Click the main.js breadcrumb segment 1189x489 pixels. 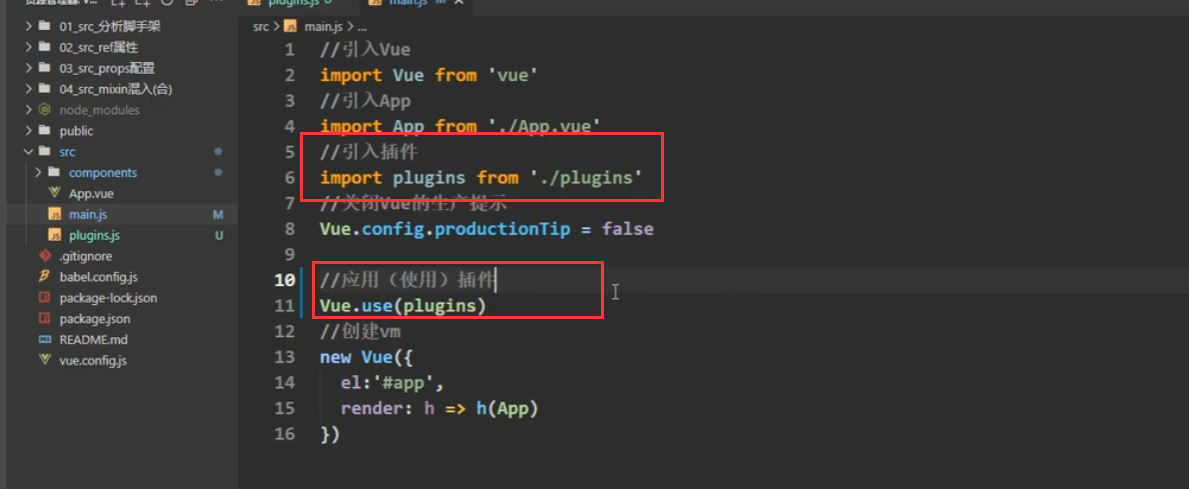pos(323,27)
